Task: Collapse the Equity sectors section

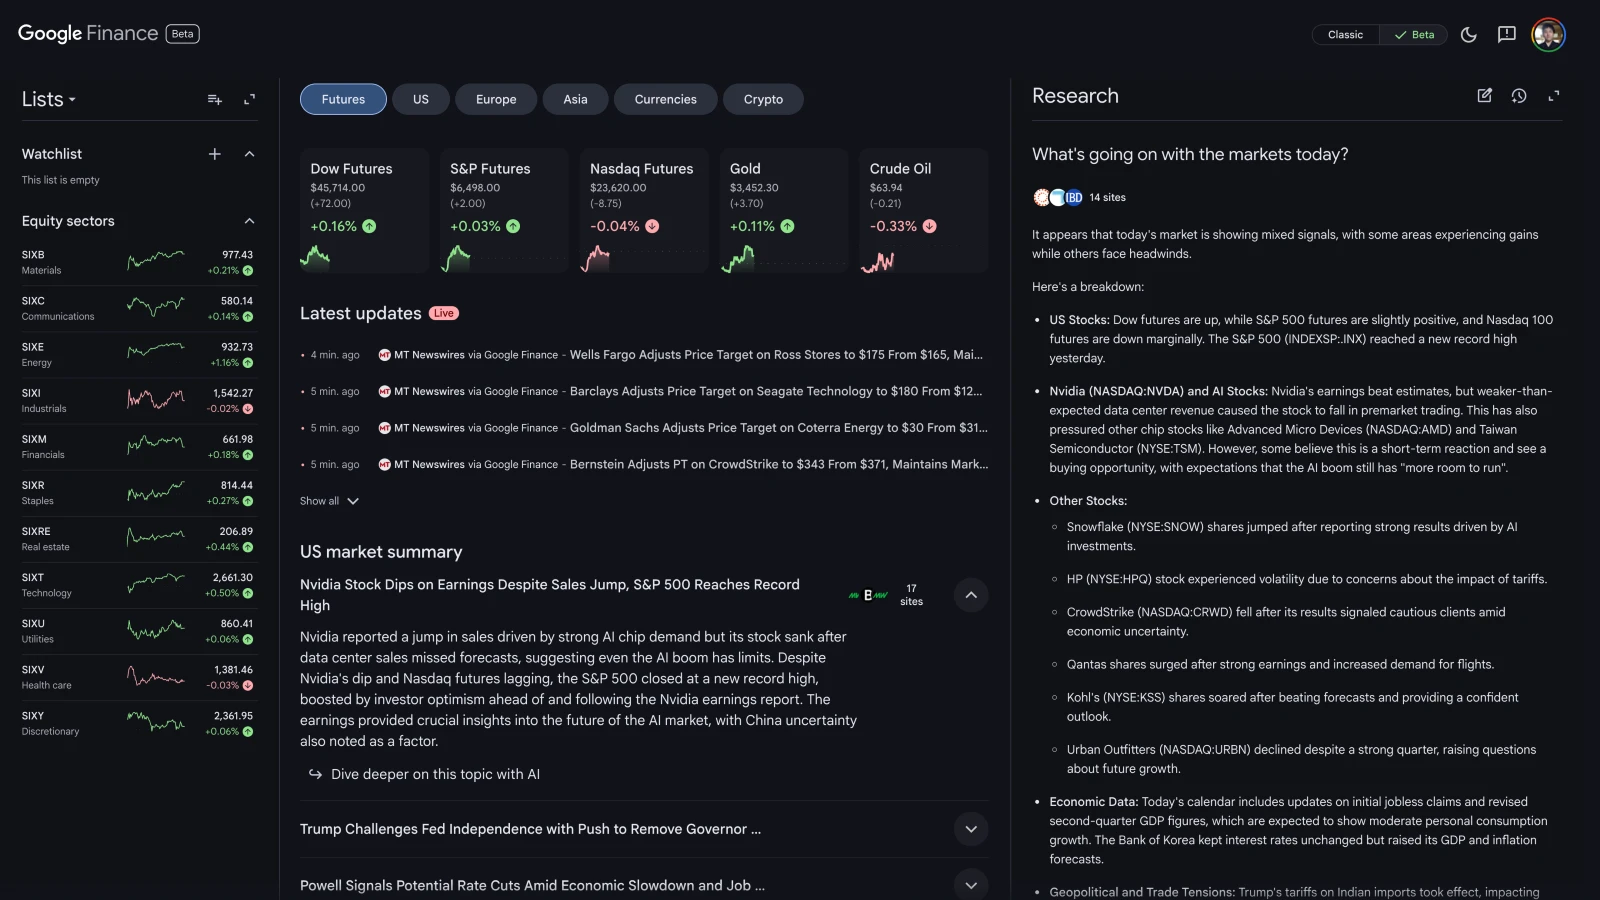Action: 249,221
